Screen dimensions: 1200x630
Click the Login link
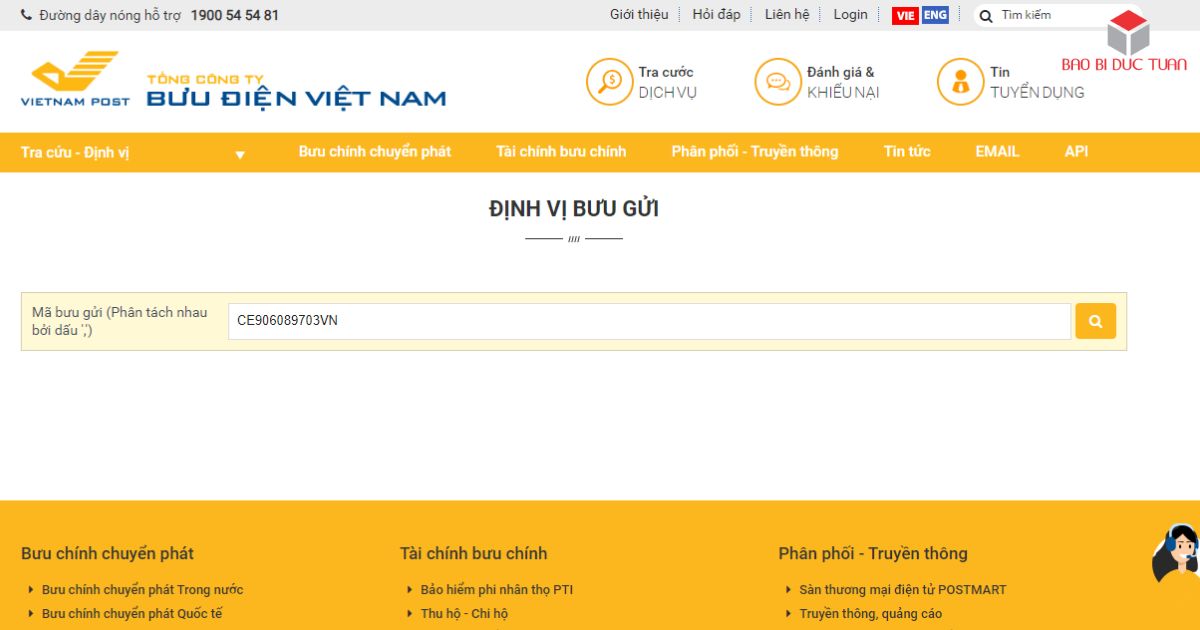tap(849, 15)
